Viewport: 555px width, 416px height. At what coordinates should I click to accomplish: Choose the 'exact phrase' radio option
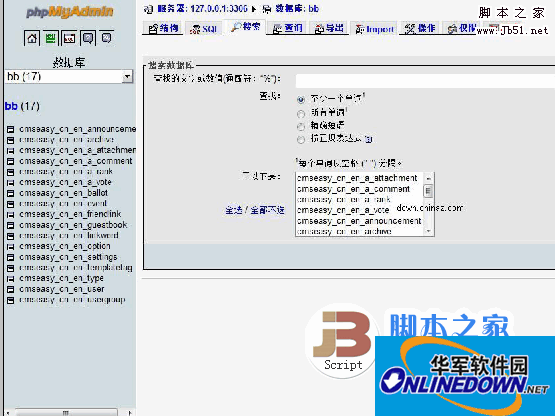(x=301, y=126)
